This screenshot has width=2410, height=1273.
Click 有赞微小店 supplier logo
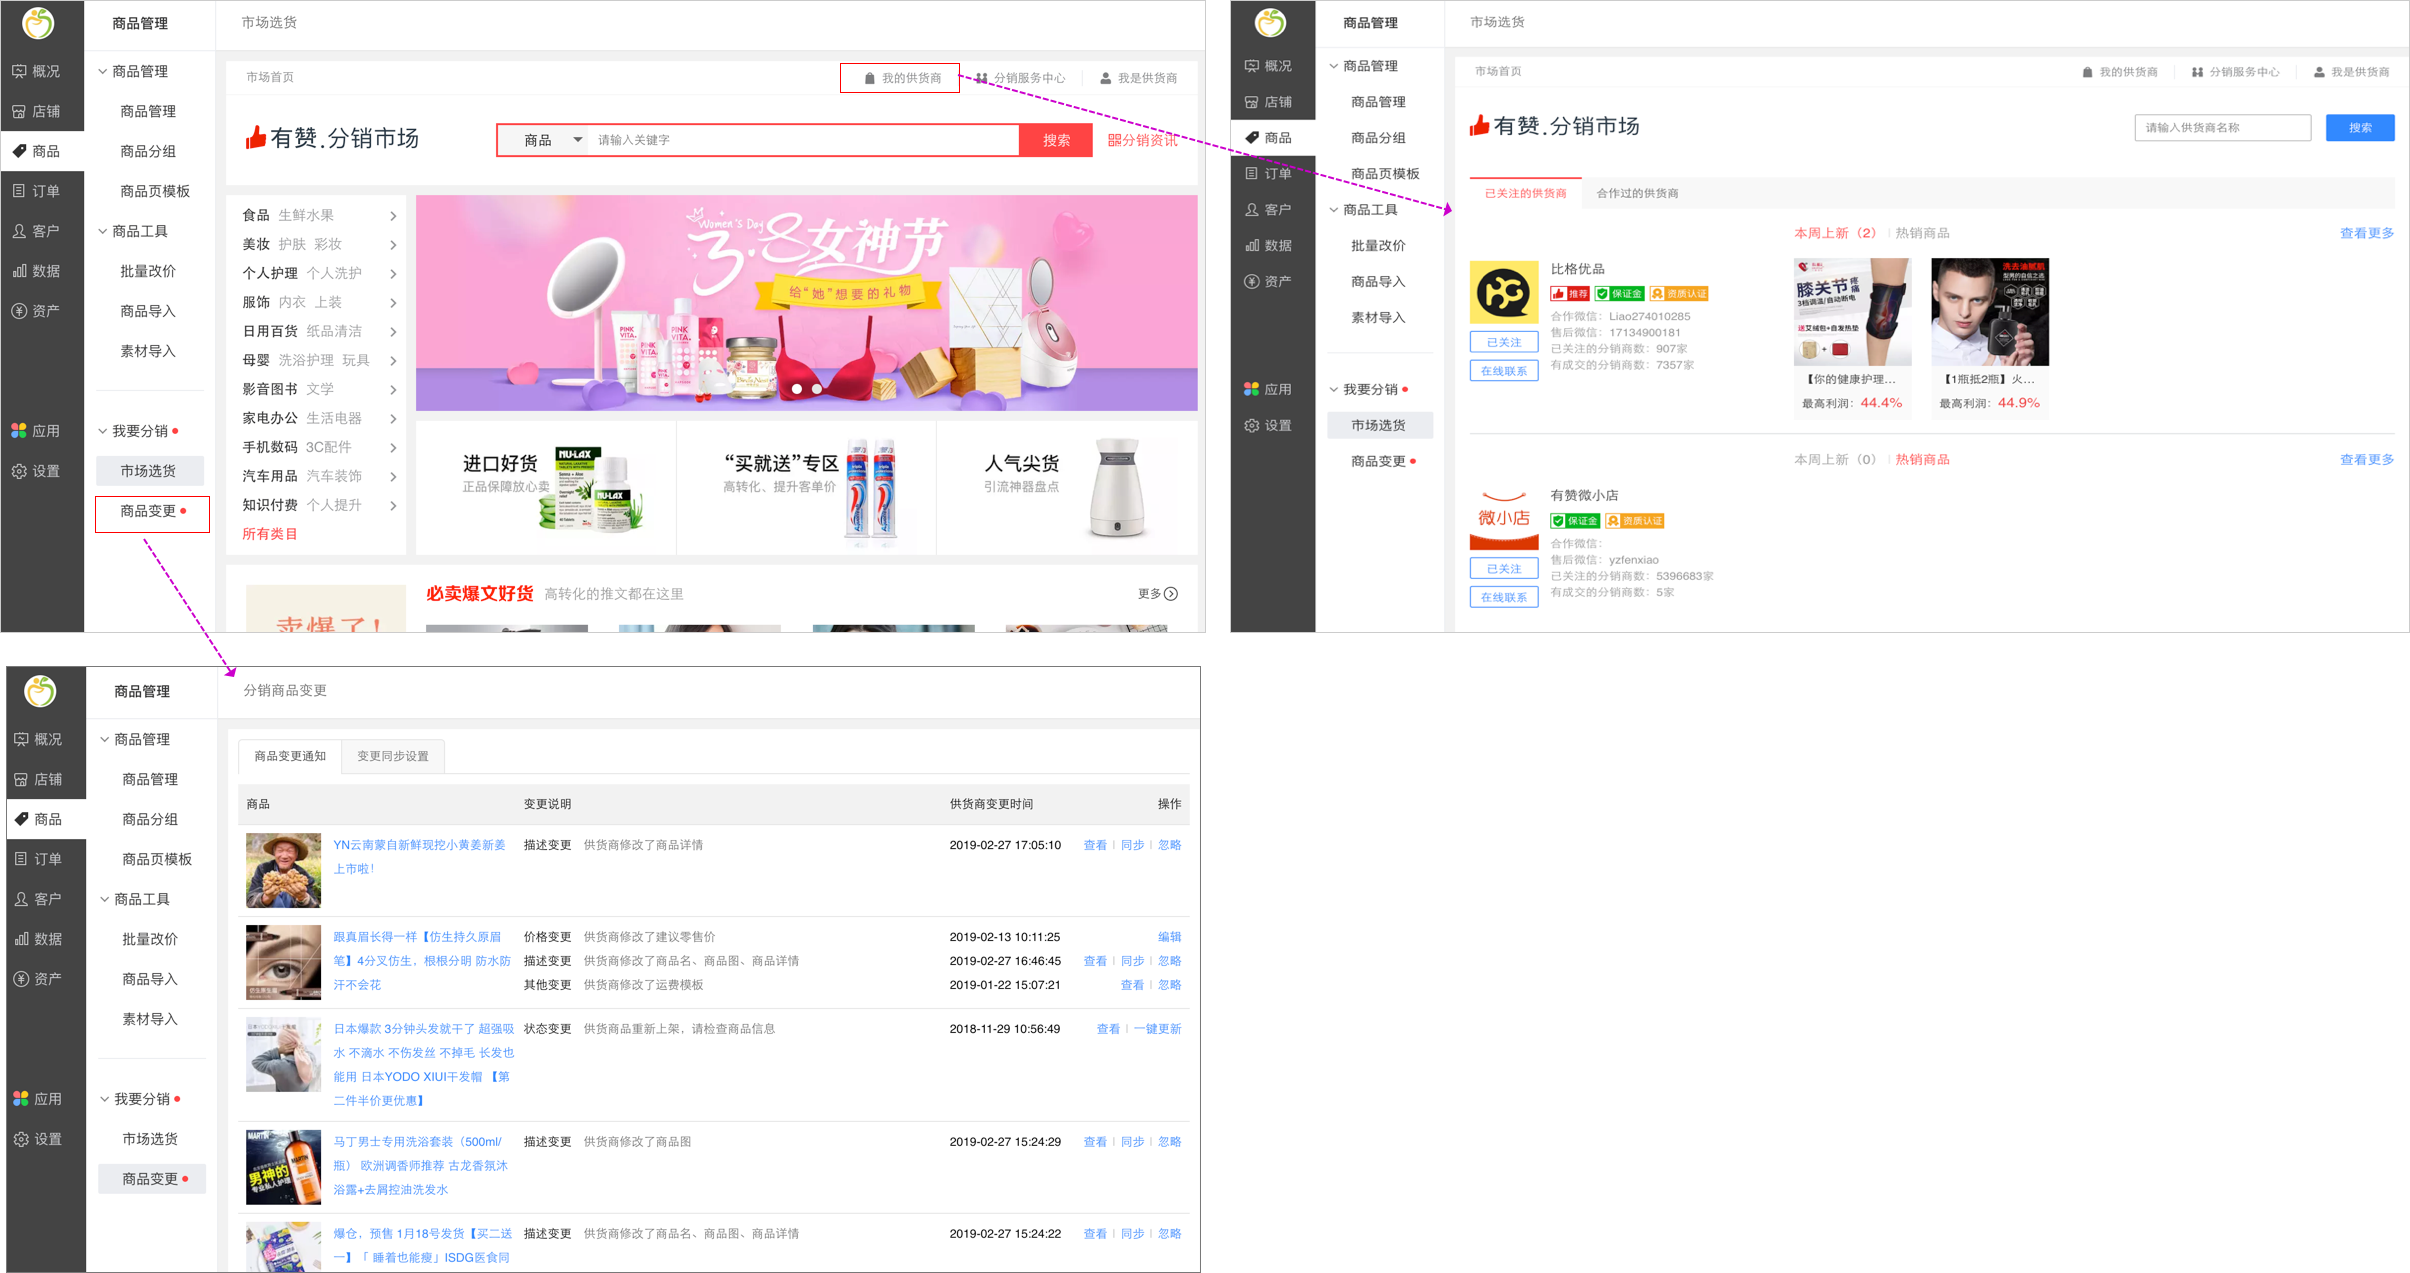(1504, 519)
